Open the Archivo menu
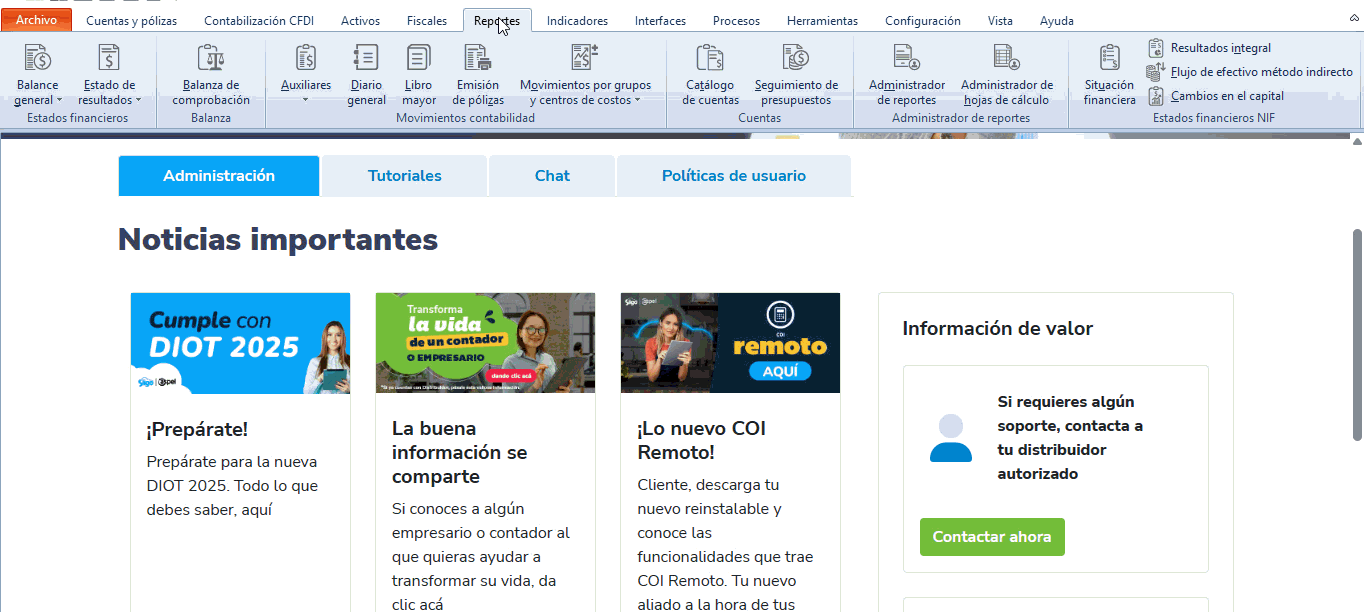The image size is (1364, 612). [37, 20]
